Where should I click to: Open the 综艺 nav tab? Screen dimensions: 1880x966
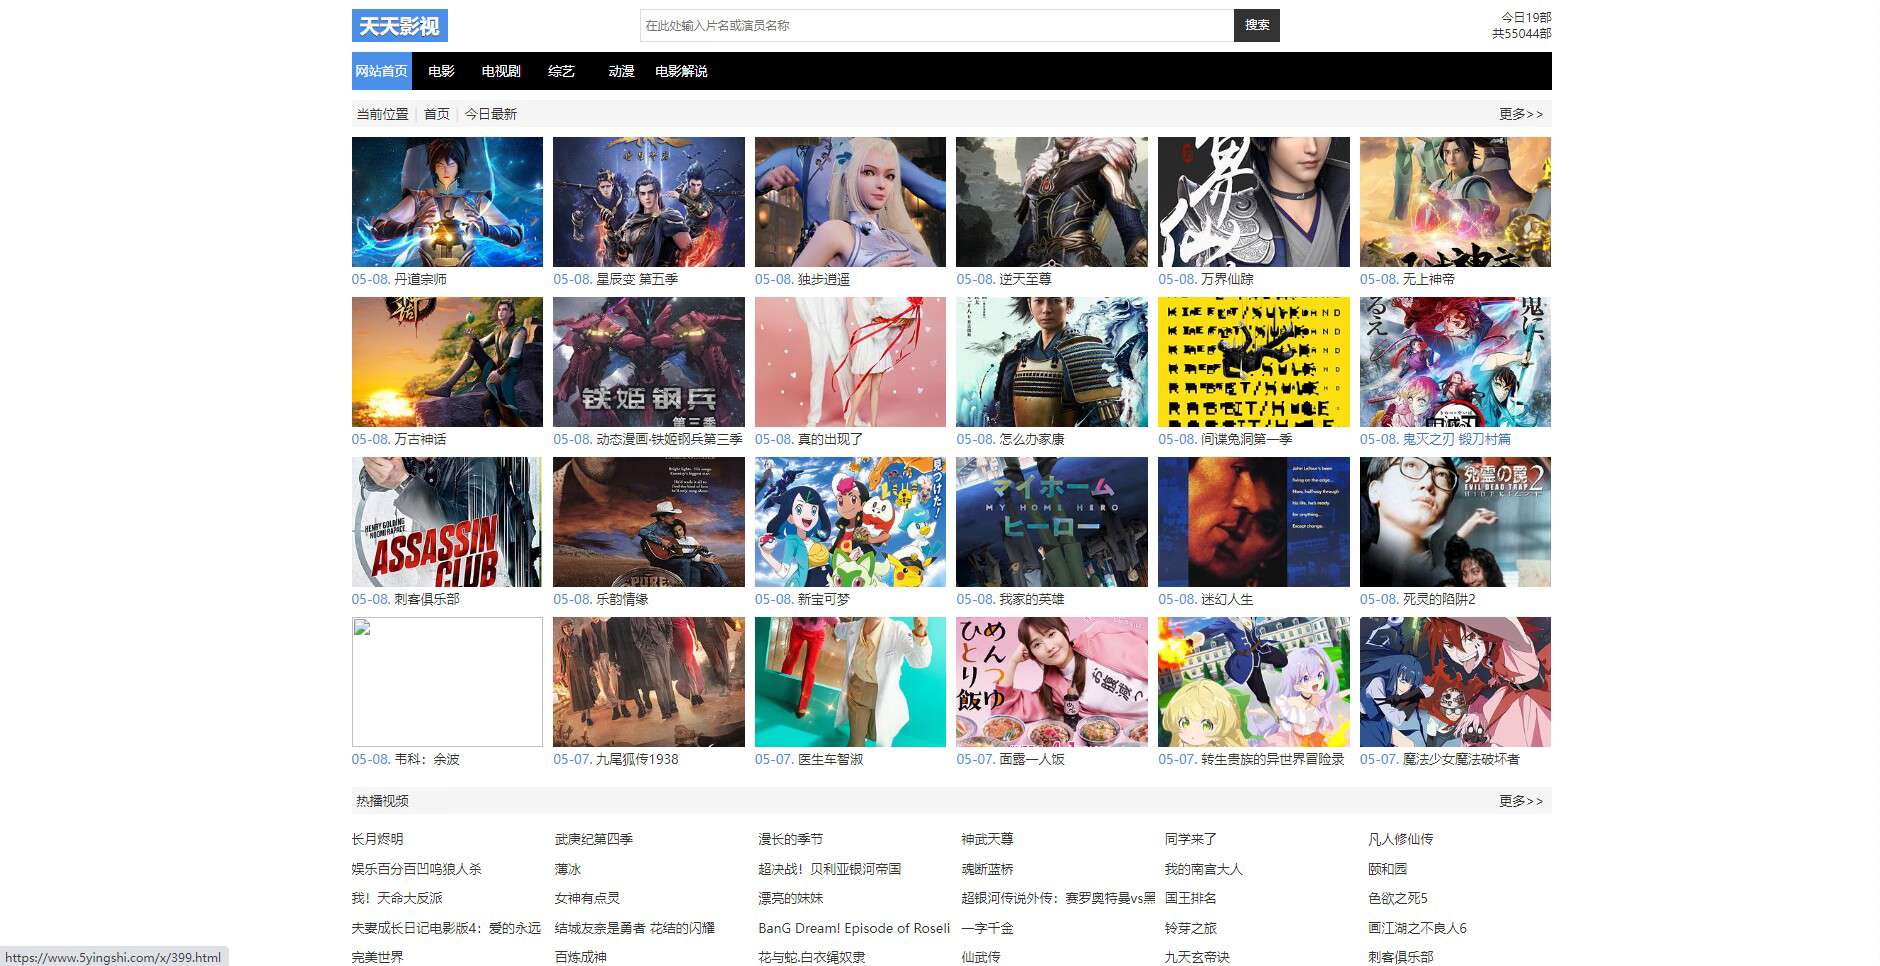pos(561,71)
